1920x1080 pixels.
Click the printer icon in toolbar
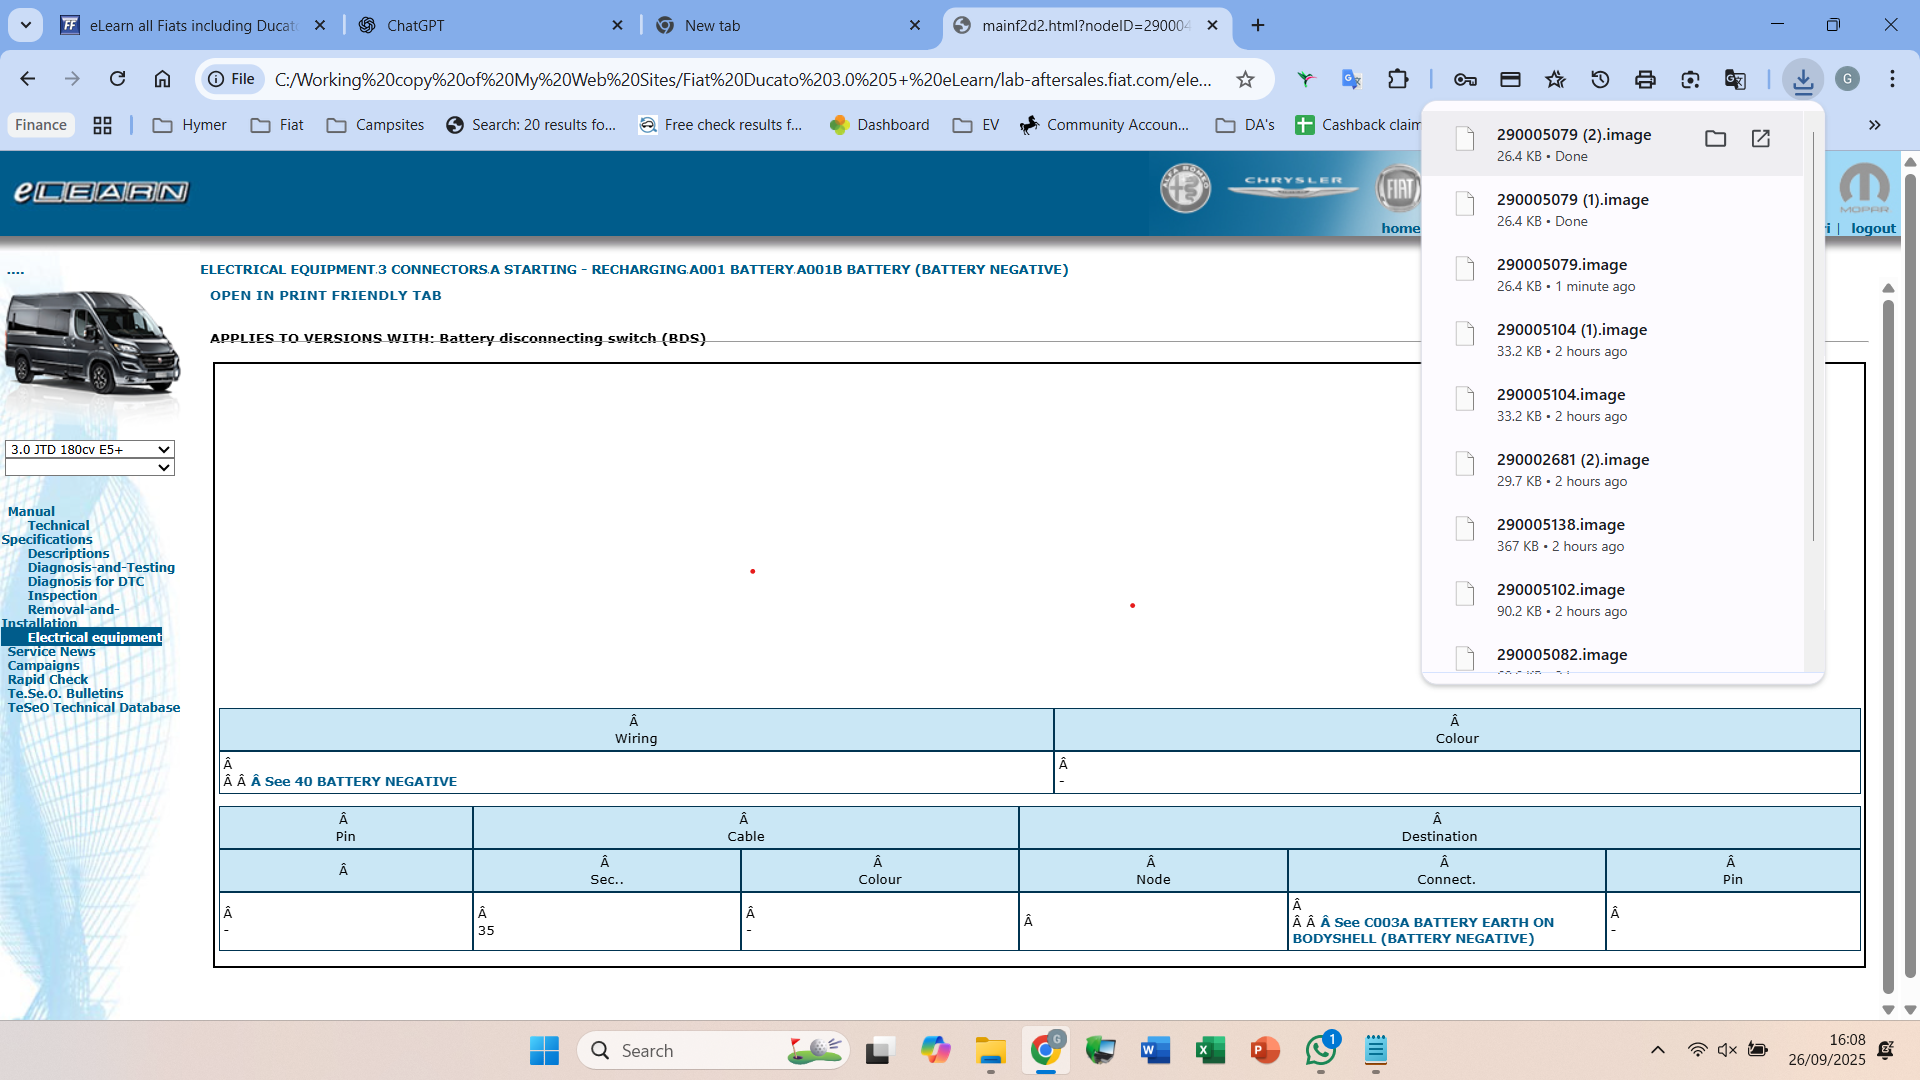[x=1645, y=79]
